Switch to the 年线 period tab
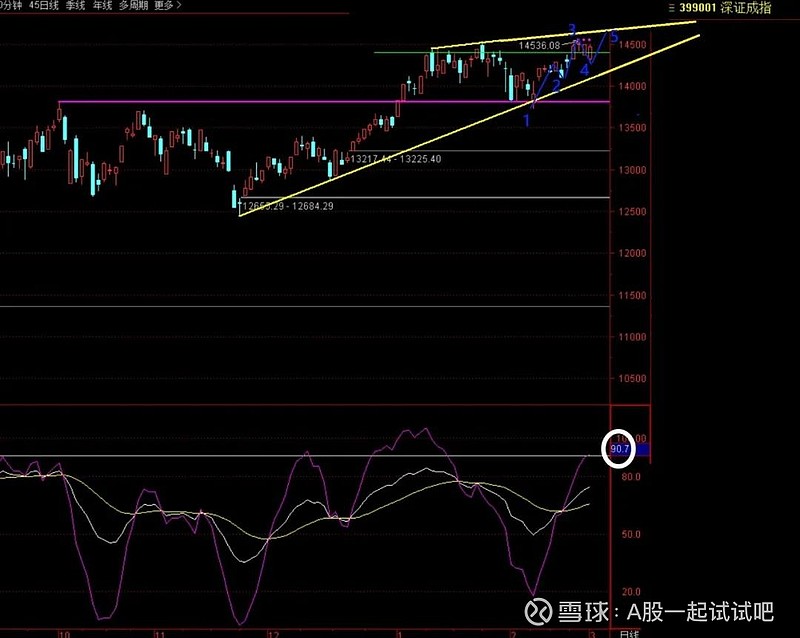 [x=103, y=6]
